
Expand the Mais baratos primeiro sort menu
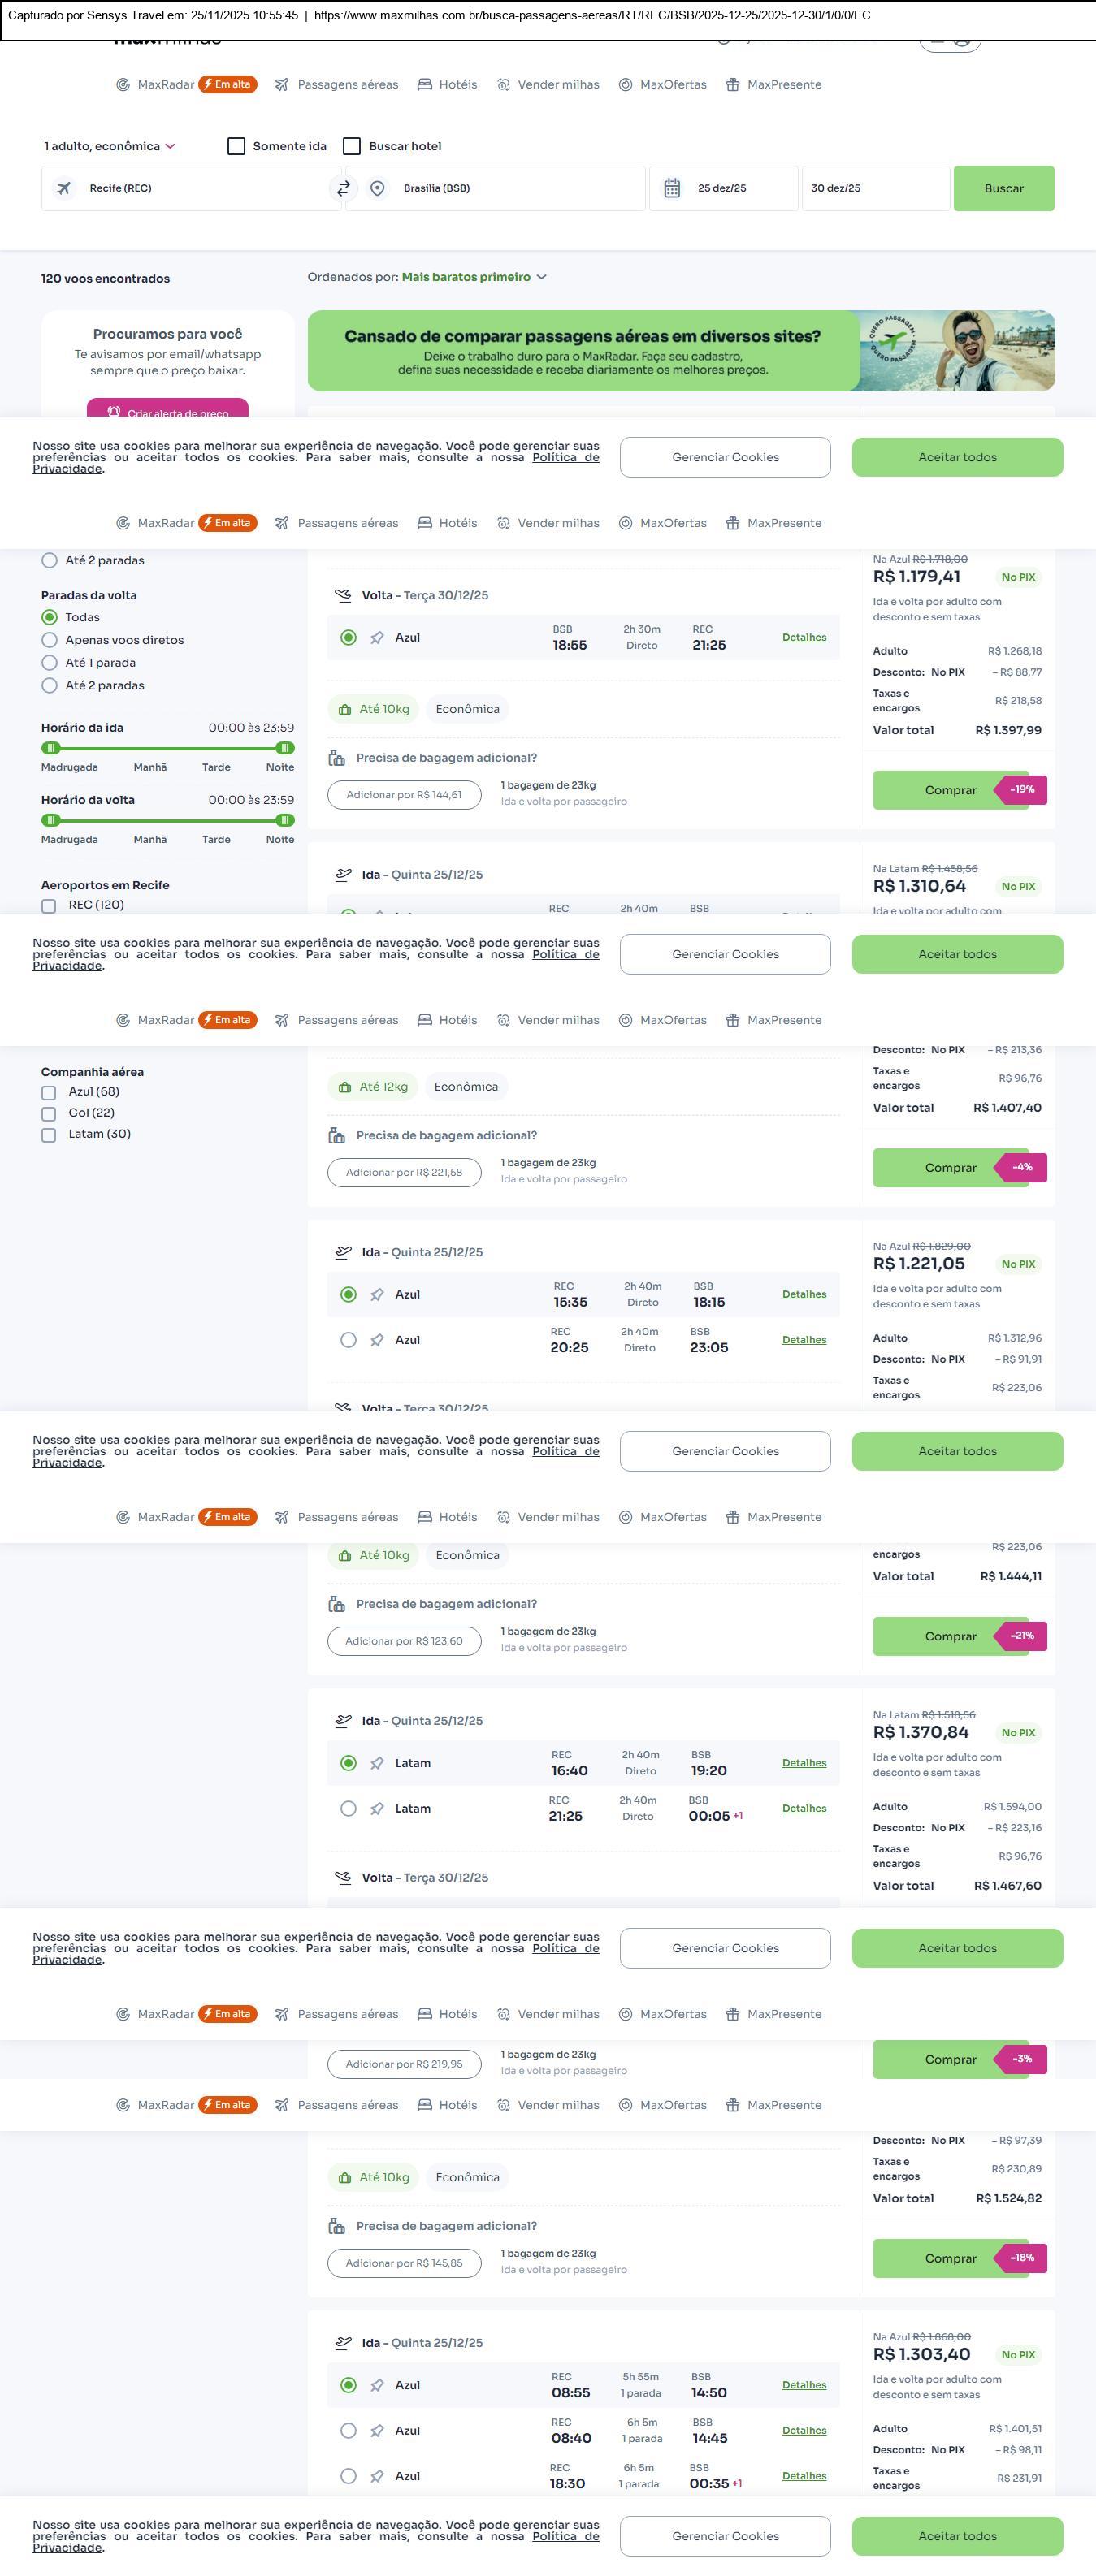tap(473, 277)
